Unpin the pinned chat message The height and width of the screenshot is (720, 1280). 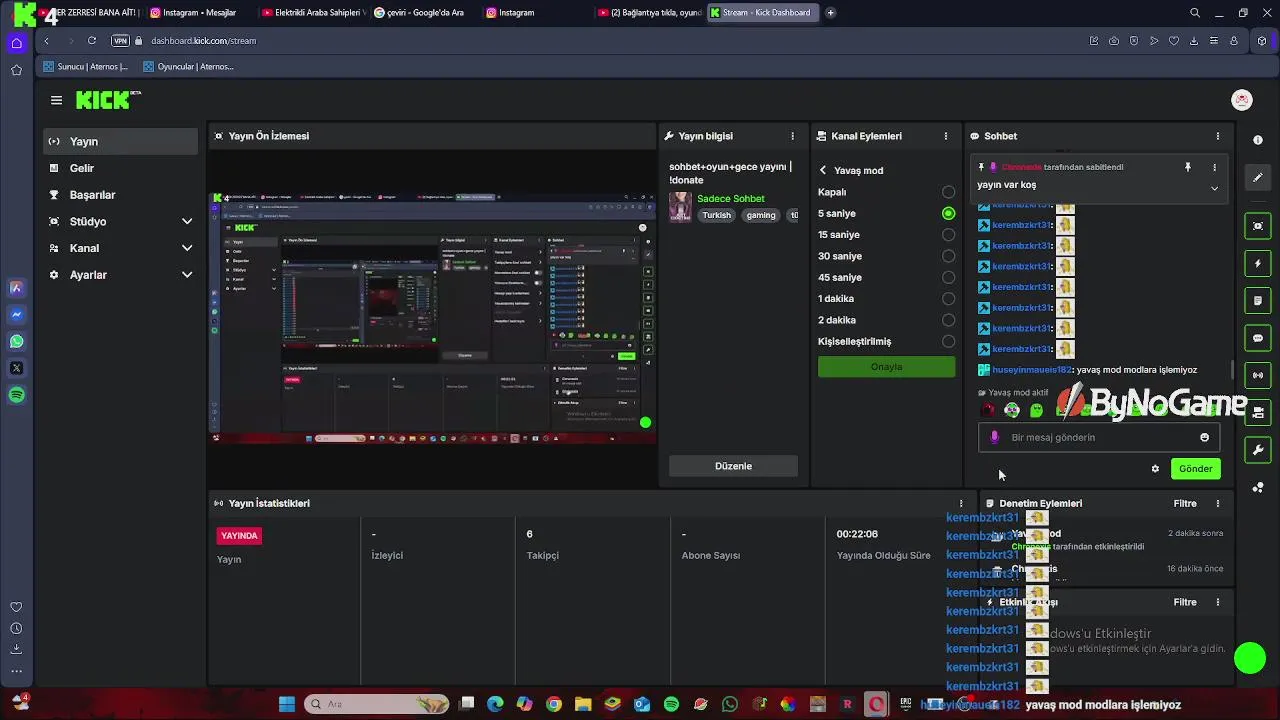[1188, 167]
